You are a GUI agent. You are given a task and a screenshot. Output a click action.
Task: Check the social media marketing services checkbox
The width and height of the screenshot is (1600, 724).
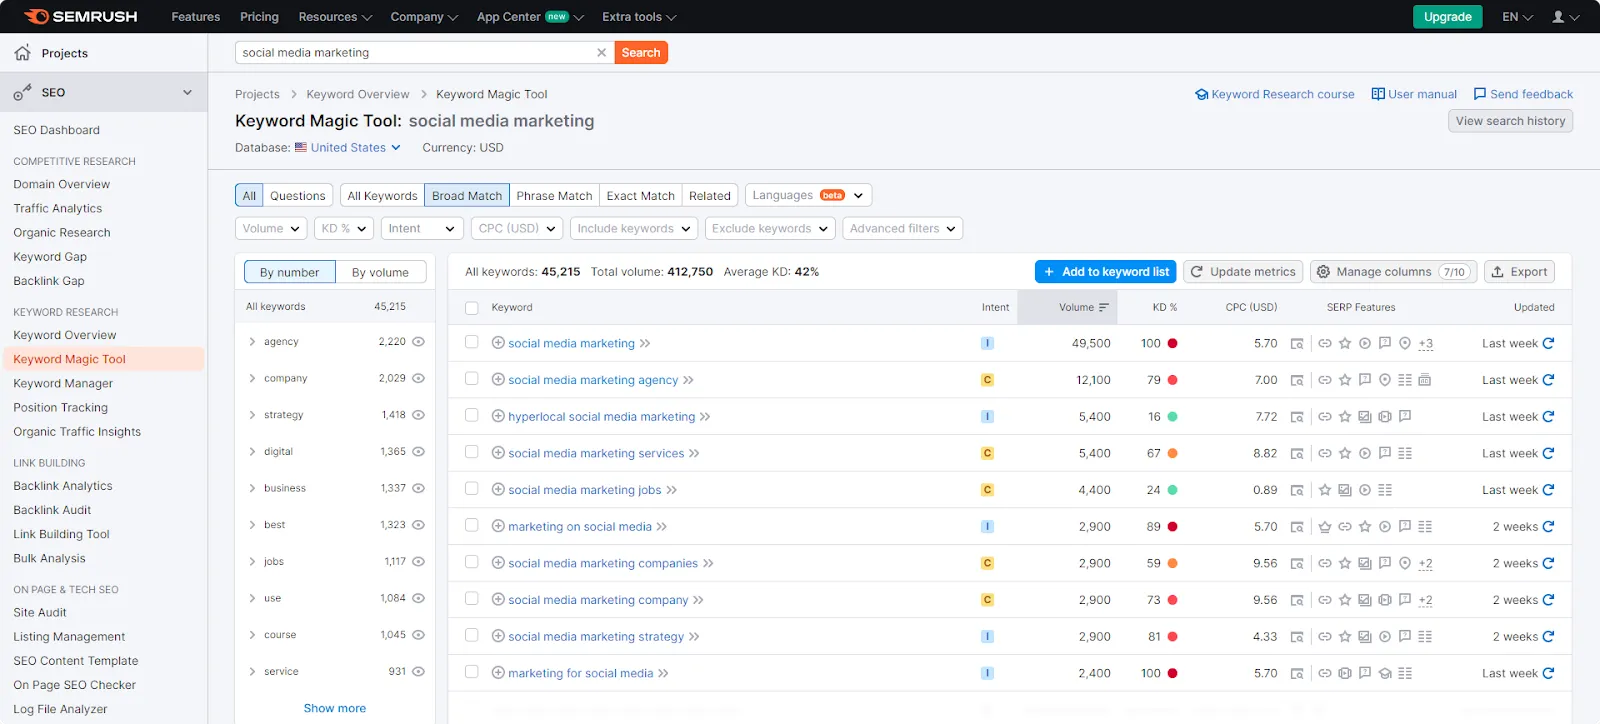coord(471,452)
